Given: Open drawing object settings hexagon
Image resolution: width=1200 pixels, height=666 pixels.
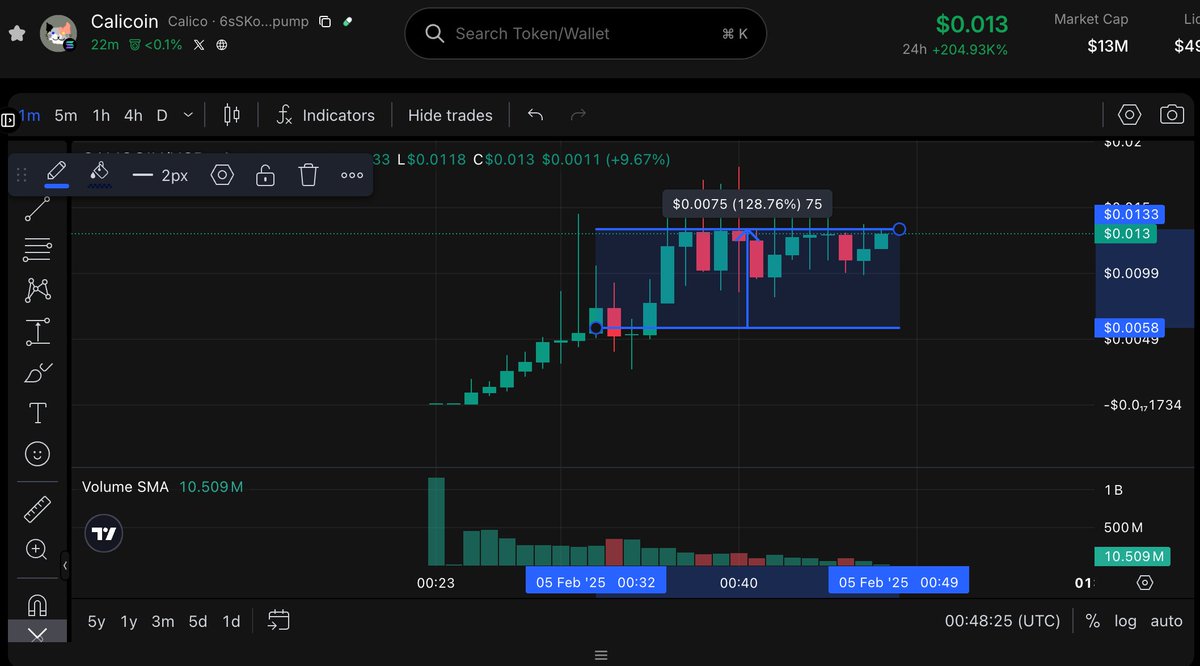Looking at the screenshot, I should coord(222,175).
